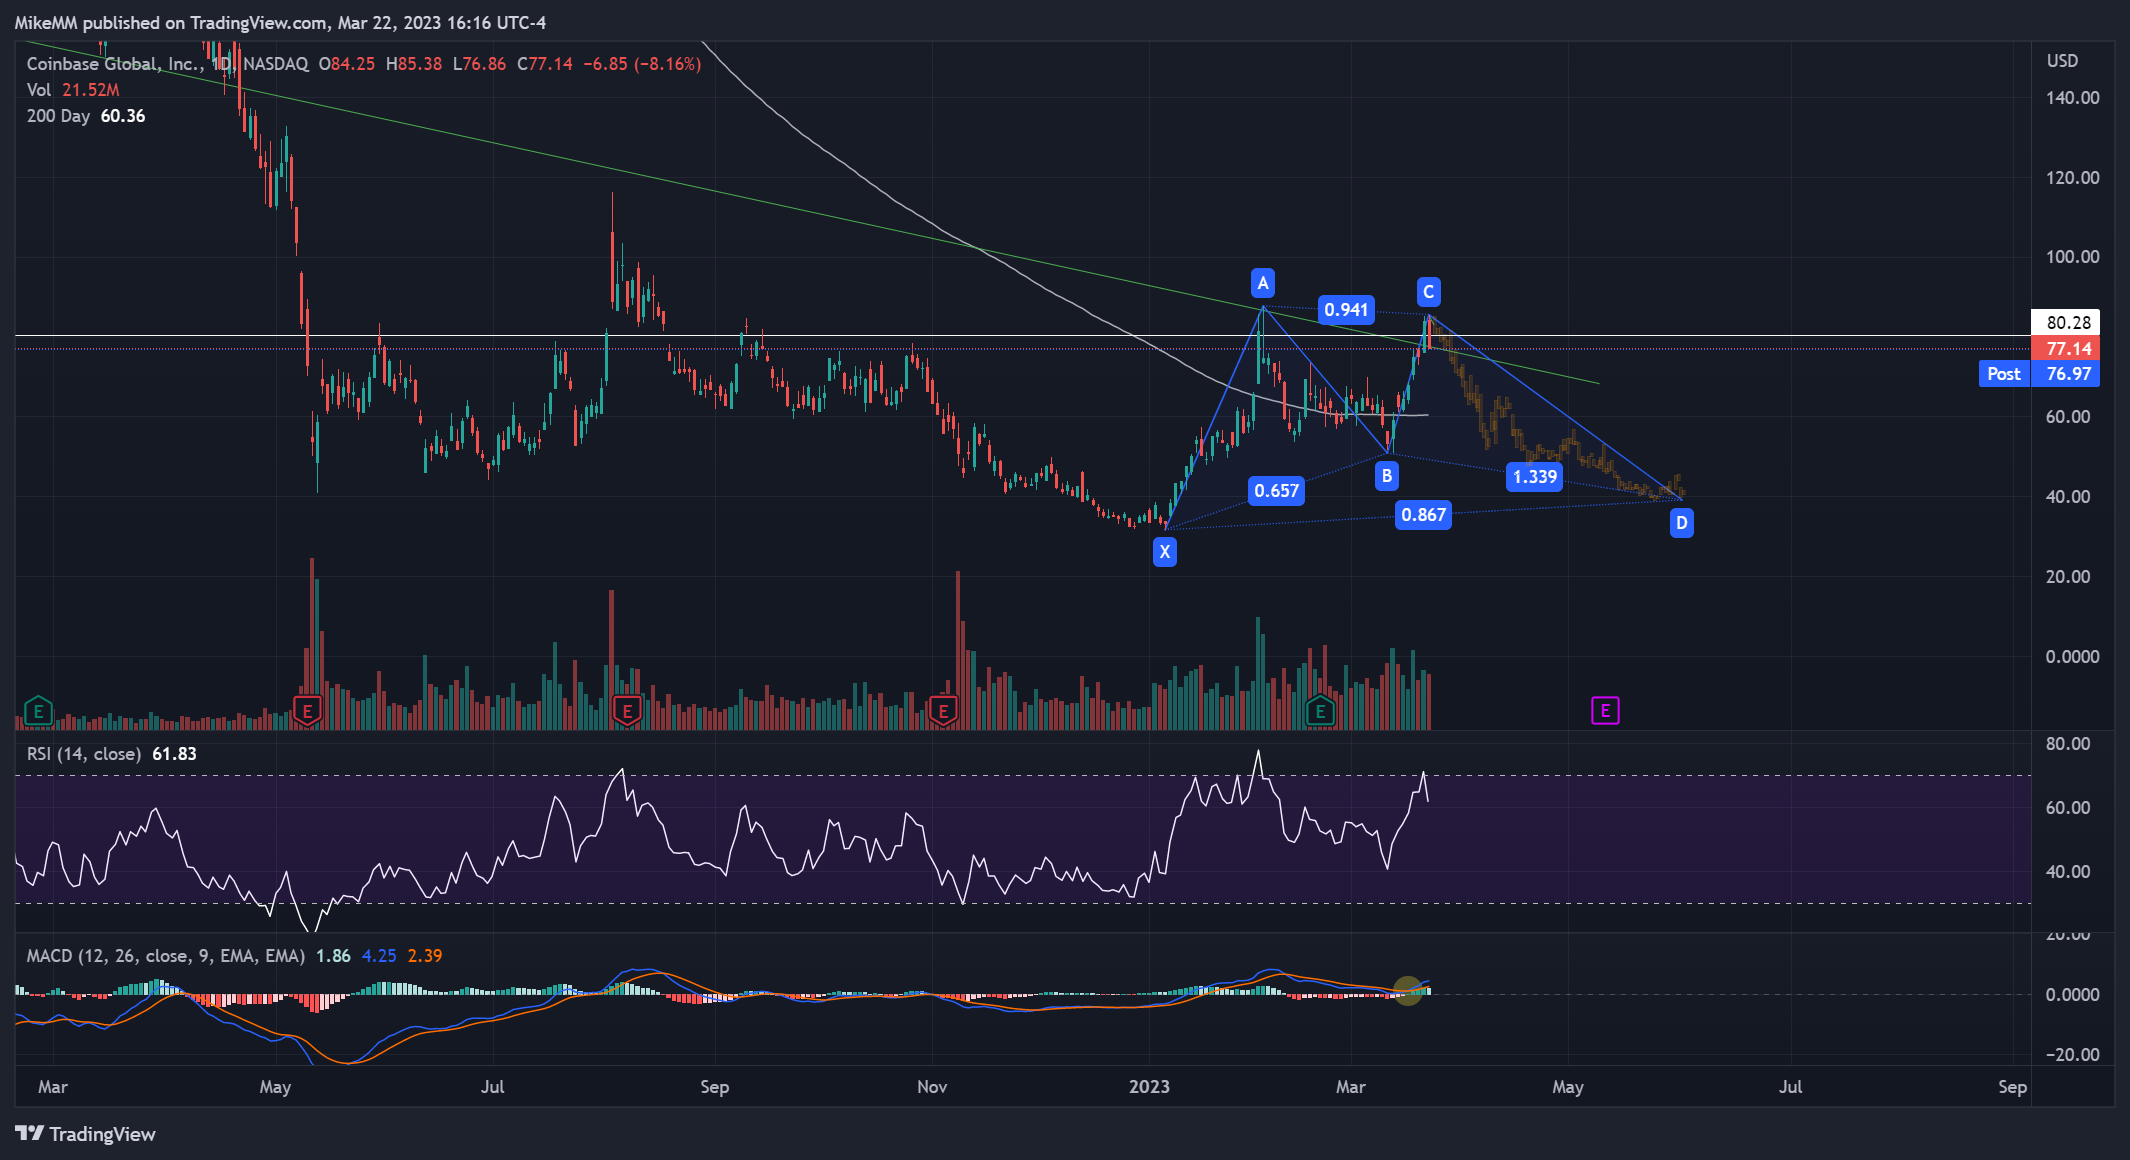Image resolution: width=2130 pixels, height=1160 pixels.
Task: Click the red 77.14 last price label
Action: [x=2066, y=348]
